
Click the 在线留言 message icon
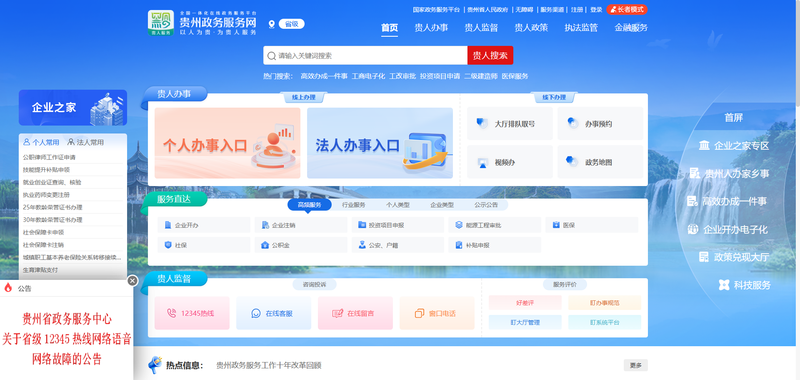coord(337,313)
